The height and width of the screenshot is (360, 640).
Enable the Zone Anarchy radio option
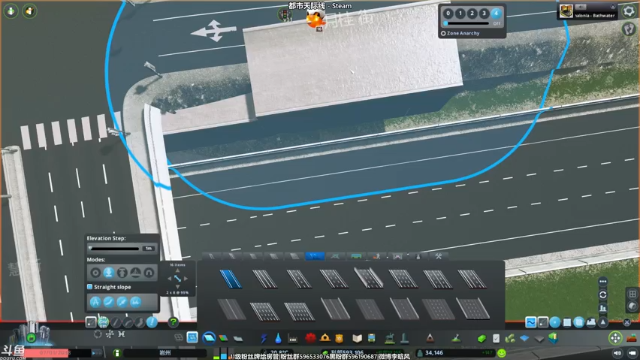[x=443, y=33]
